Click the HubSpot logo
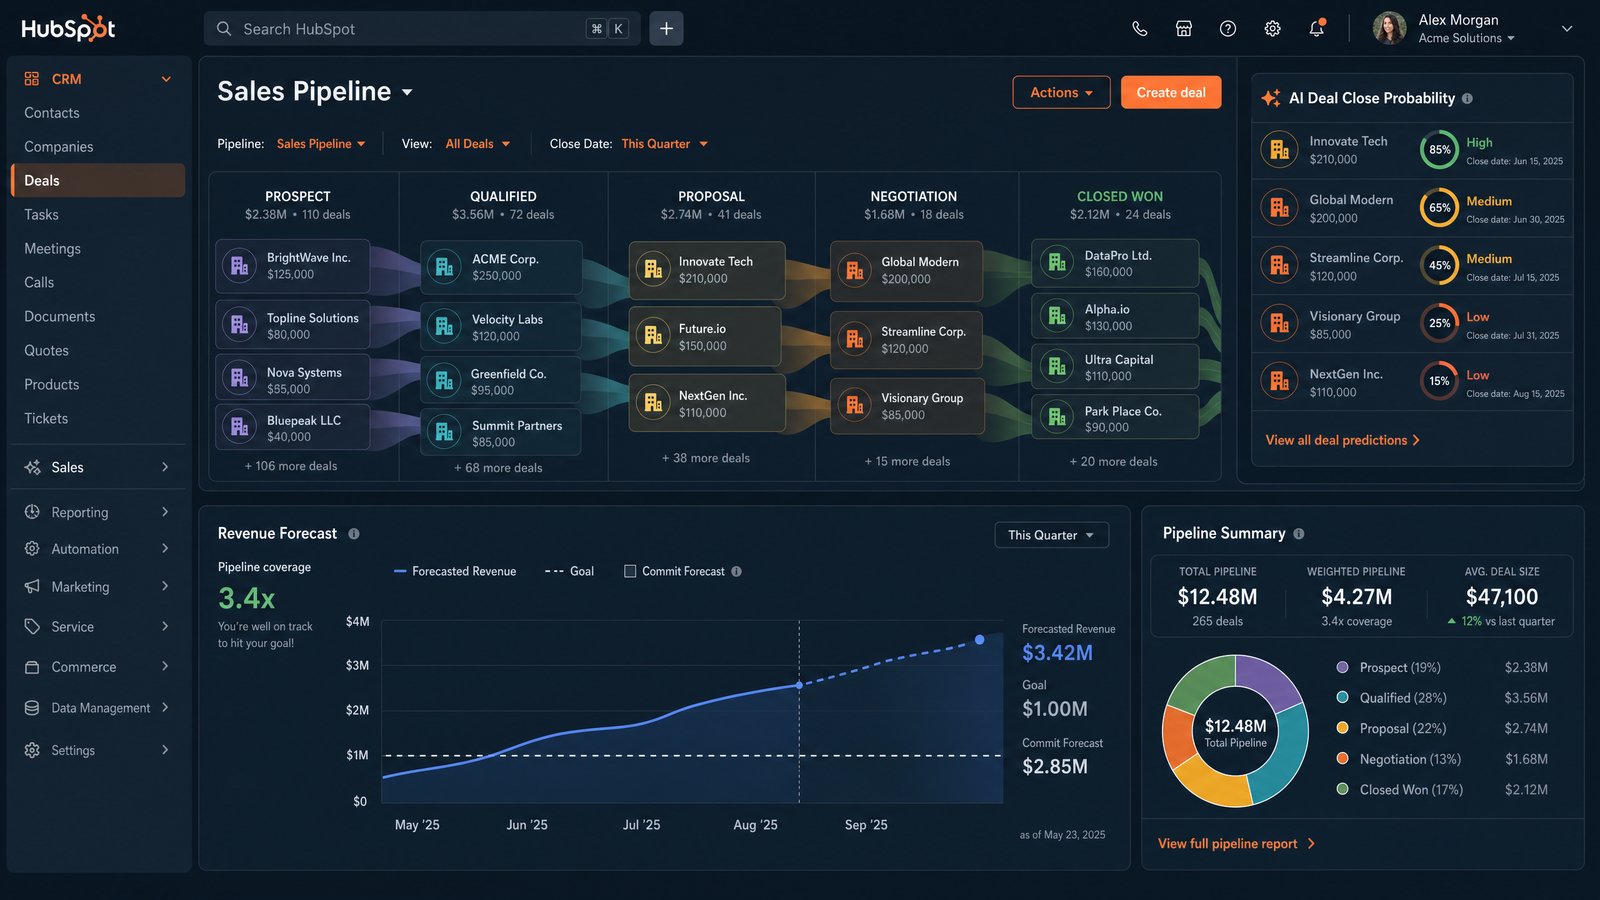The width and height of the screenshot is (1600, 900). (68, 28)
